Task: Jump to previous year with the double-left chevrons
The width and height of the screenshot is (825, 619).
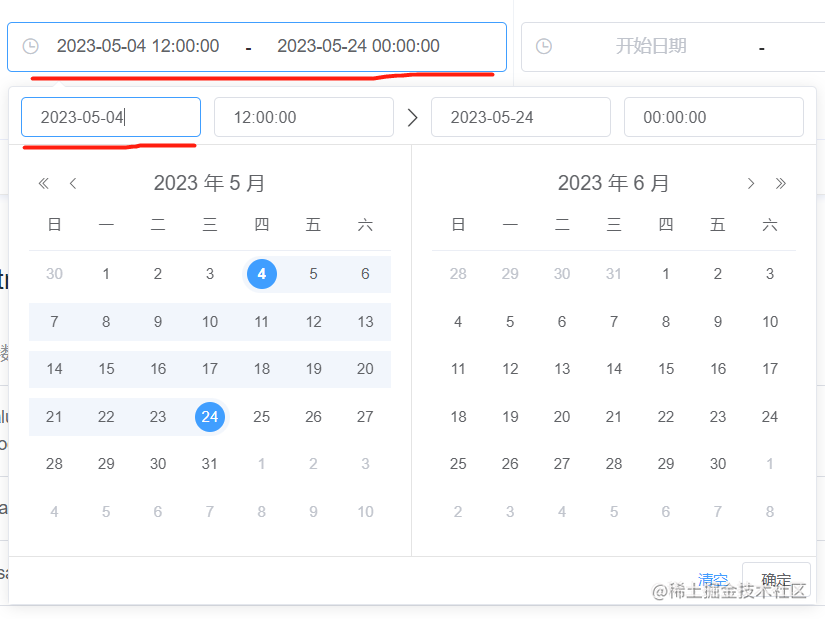Action: click(x=43, y=183)
